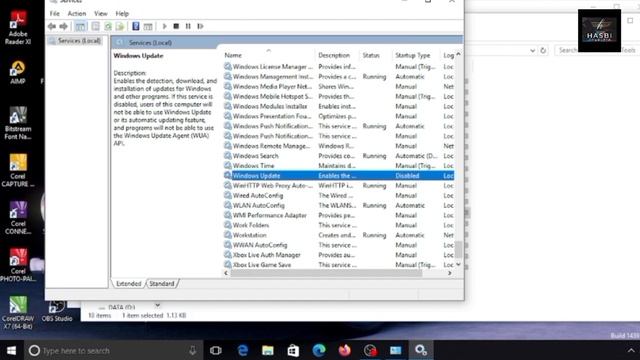Select Xbox Live Auth Manager service
640x360 pixels.
coord(339,255)
